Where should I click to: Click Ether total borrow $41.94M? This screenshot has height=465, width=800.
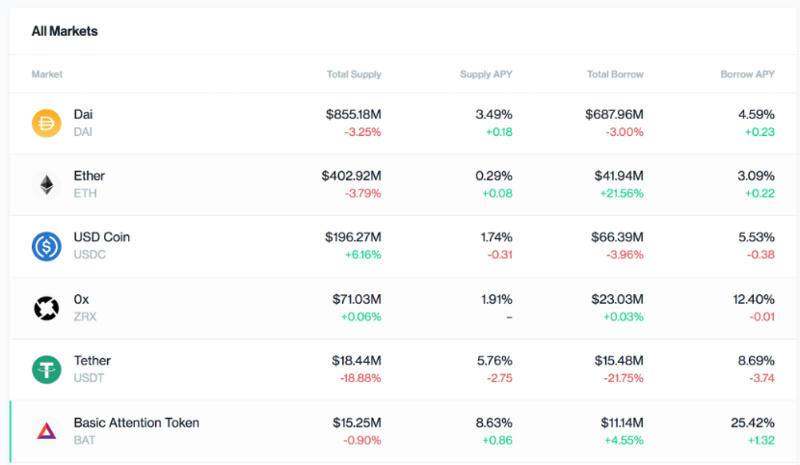[x=618, y=176]
